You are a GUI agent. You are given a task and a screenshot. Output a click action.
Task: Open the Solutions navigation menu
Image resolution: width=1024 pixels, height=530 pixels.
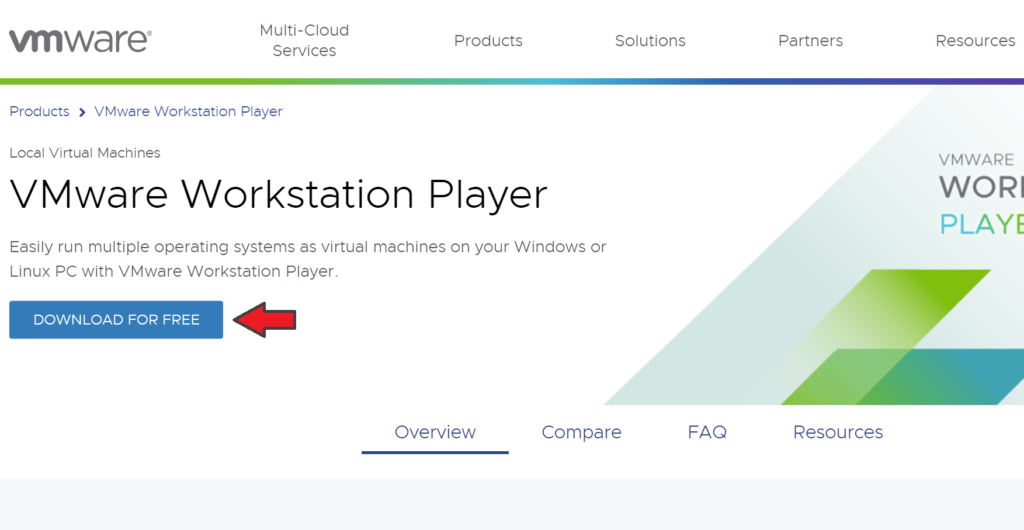click(x=650, y=40)
